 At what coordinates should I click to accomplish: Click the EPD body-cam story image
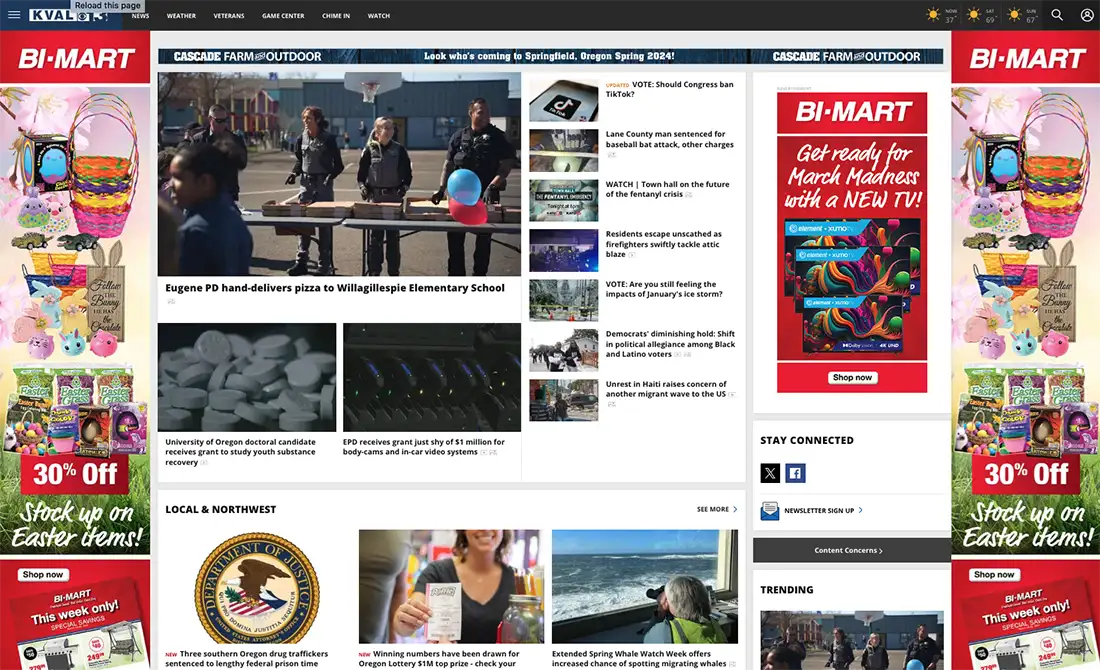point(431,377)
